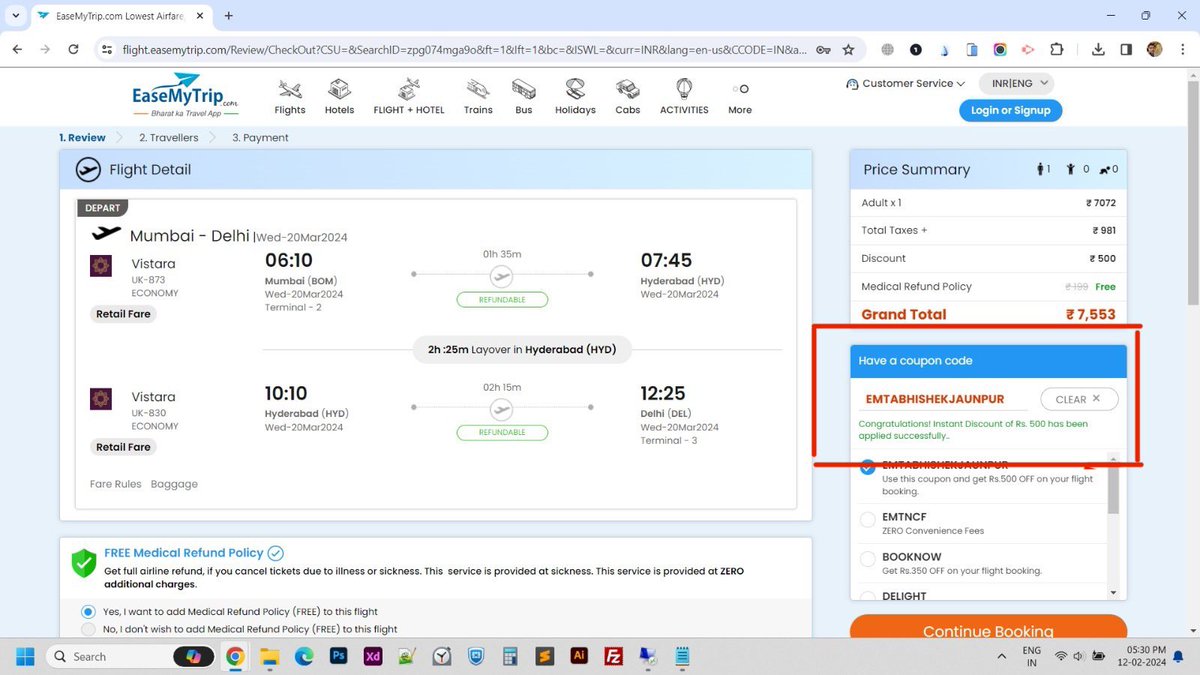This screenshot has width=1200, height=675.
Task: Launch Photoshop from the taskbar
Action: 339,656
